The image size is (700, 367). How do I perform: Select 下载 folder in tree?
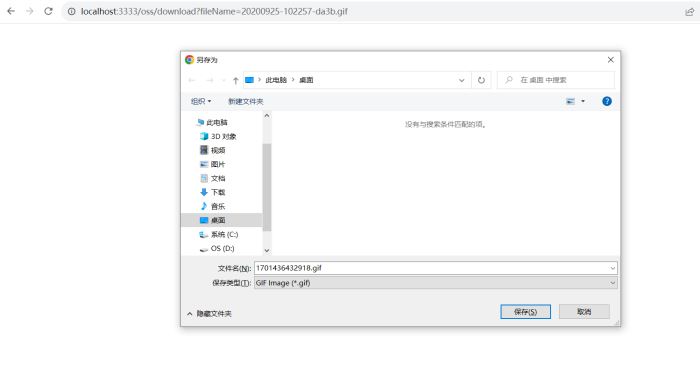212,192
